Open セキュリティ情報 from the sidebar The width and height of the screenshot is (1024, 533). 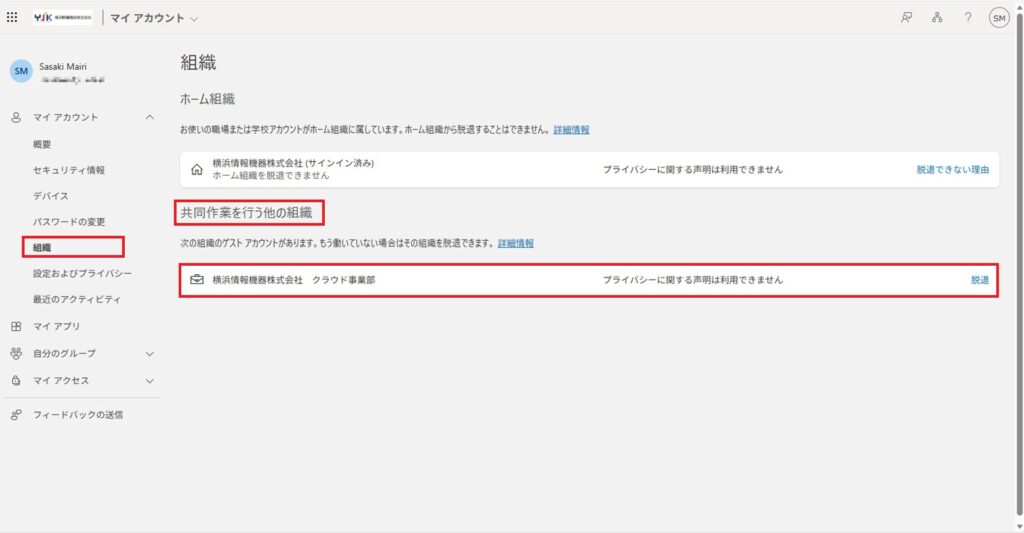(69, 170)
